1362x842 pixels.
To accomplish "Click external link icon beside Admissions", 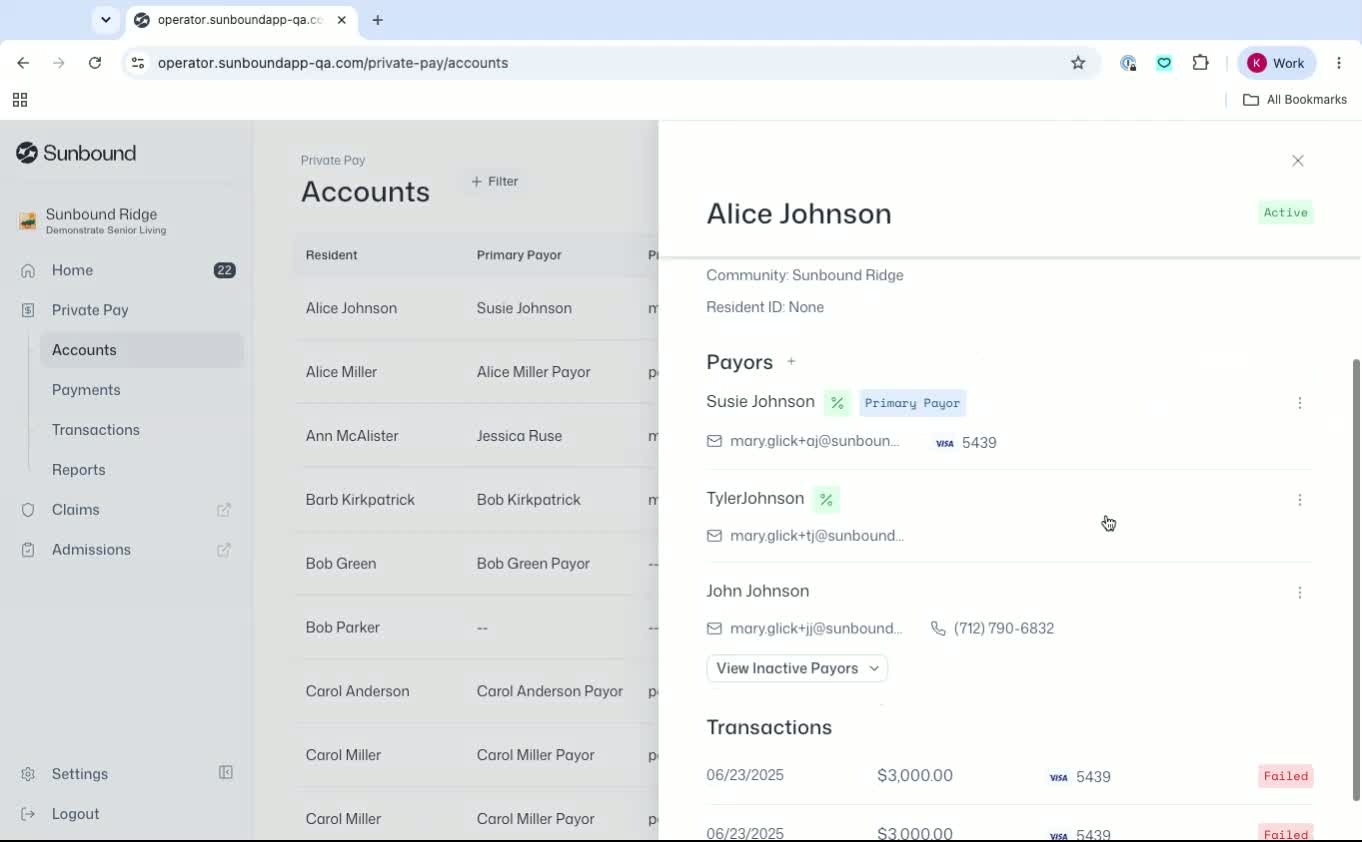I will click(x=224, y=550).
